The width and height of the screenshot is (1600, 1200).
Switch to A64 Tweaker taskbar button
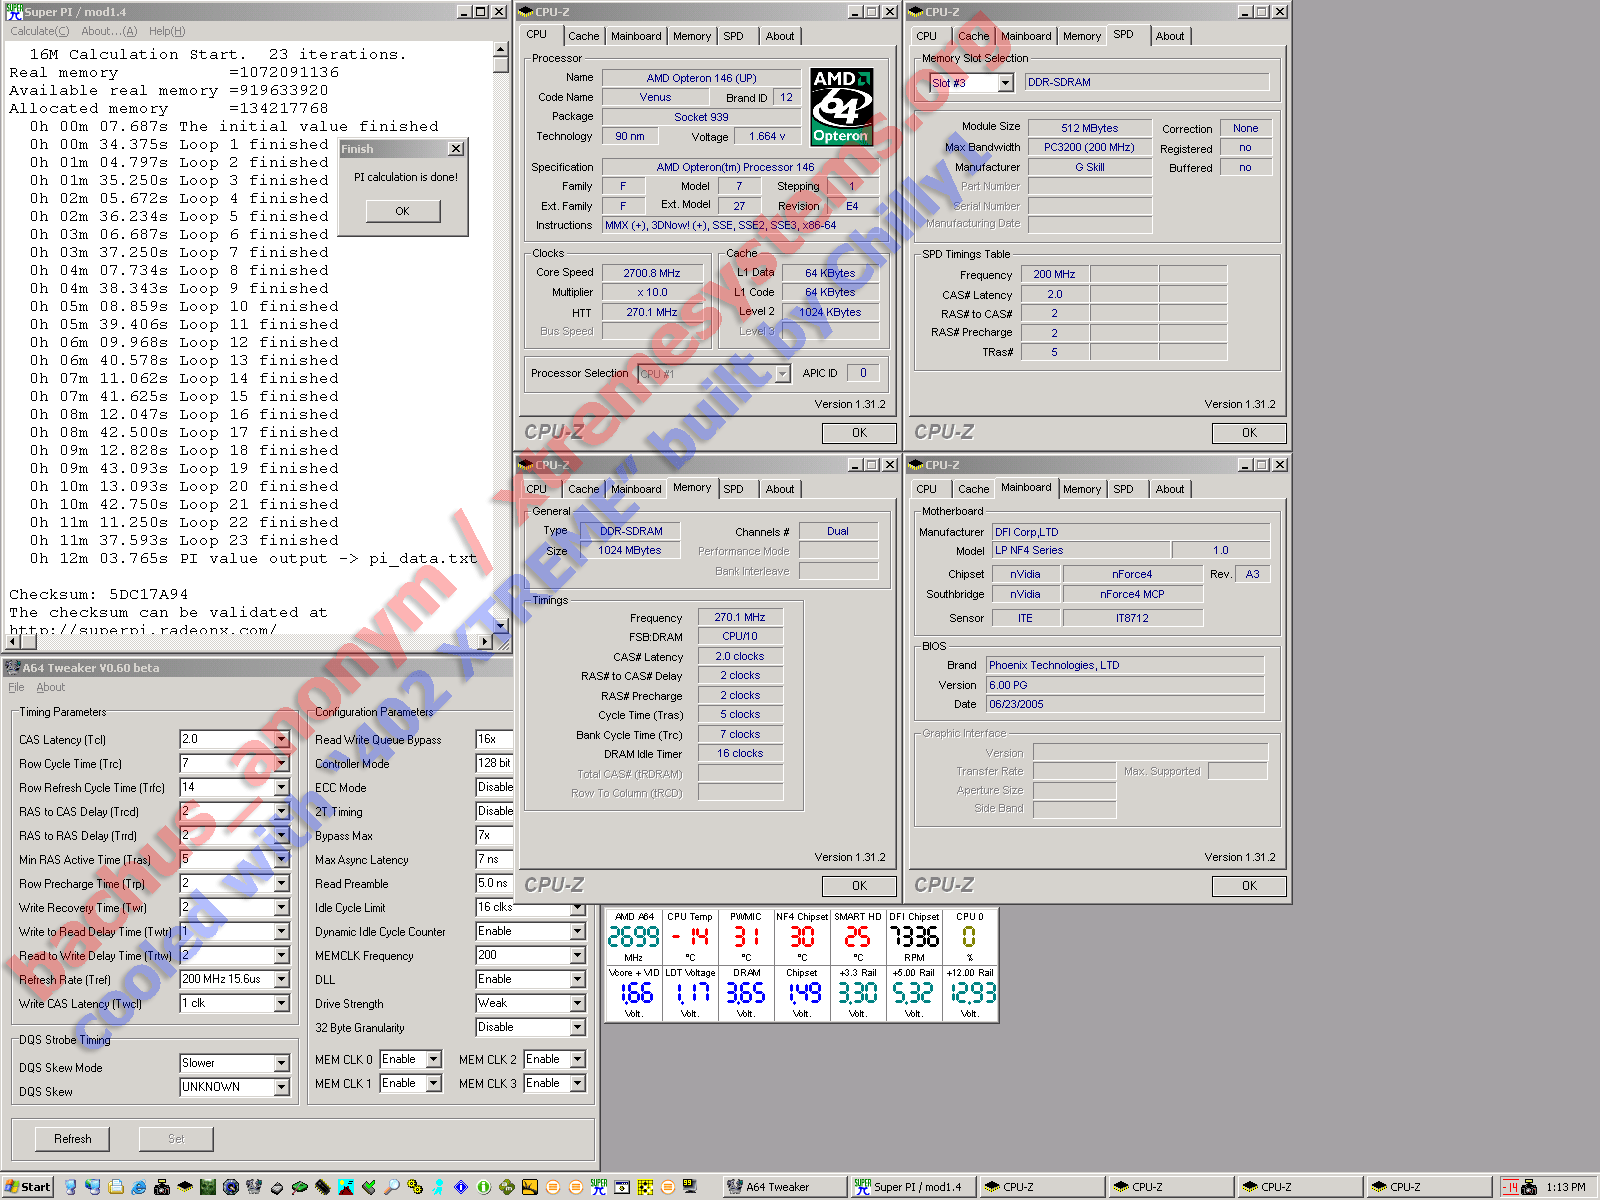784,1187
